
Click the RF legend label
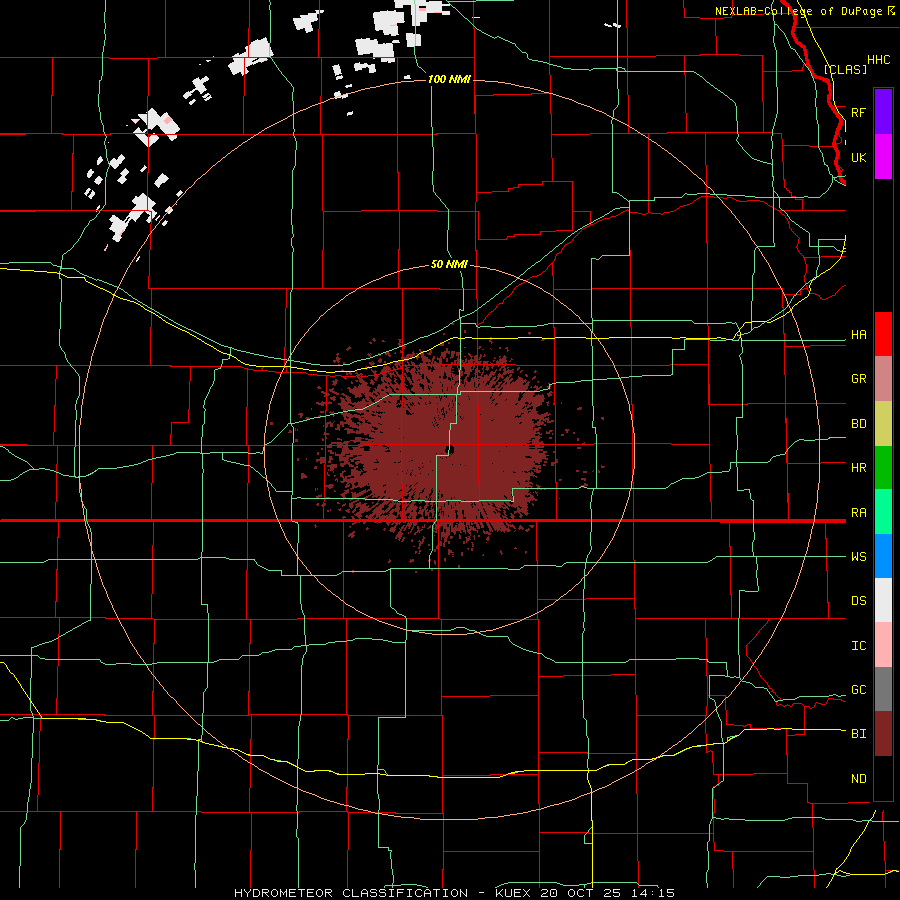(x=858, y=112)
